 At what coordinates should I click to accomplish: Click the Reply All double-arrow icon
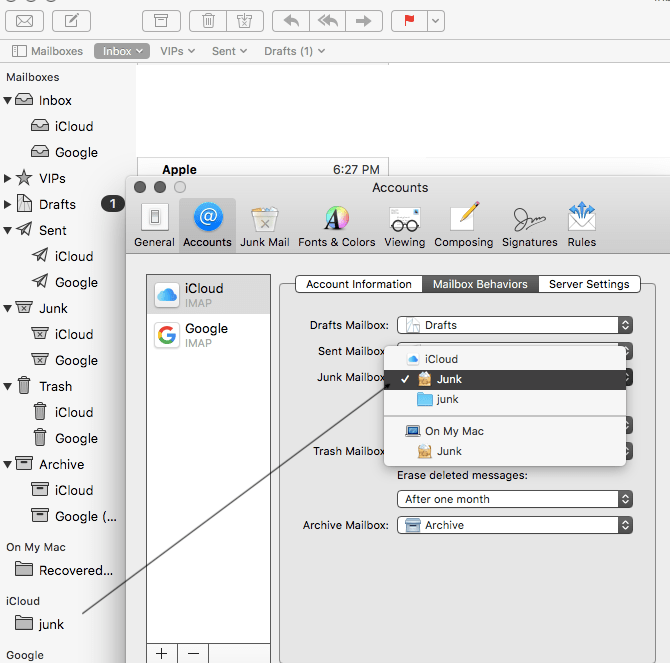[327, 21]
